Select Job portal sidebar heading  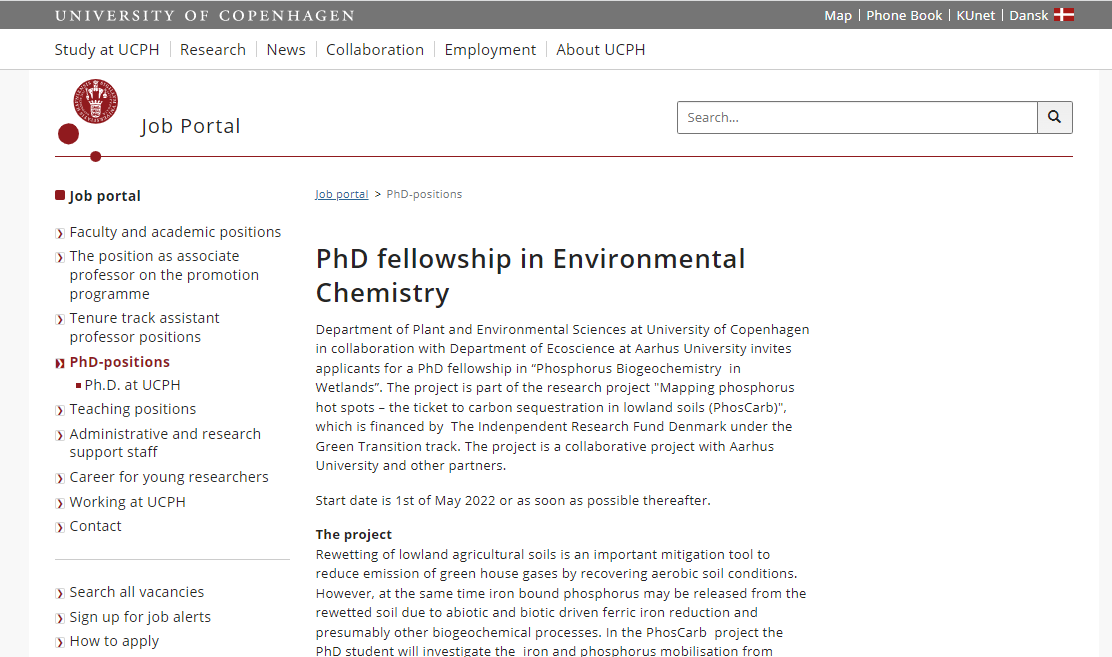click(105, 196)
